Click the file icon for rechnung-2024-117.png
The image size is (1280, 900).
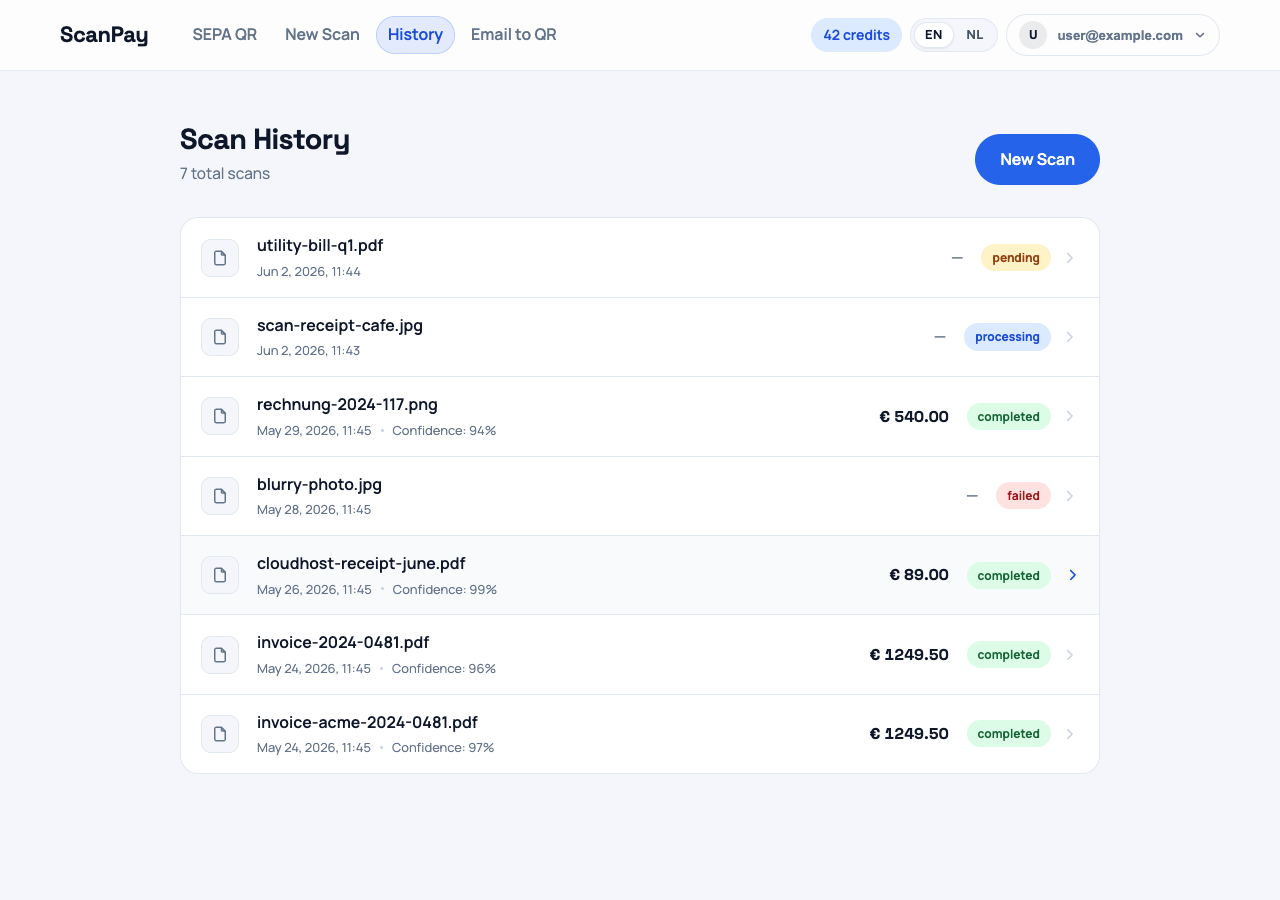point(220,416)
